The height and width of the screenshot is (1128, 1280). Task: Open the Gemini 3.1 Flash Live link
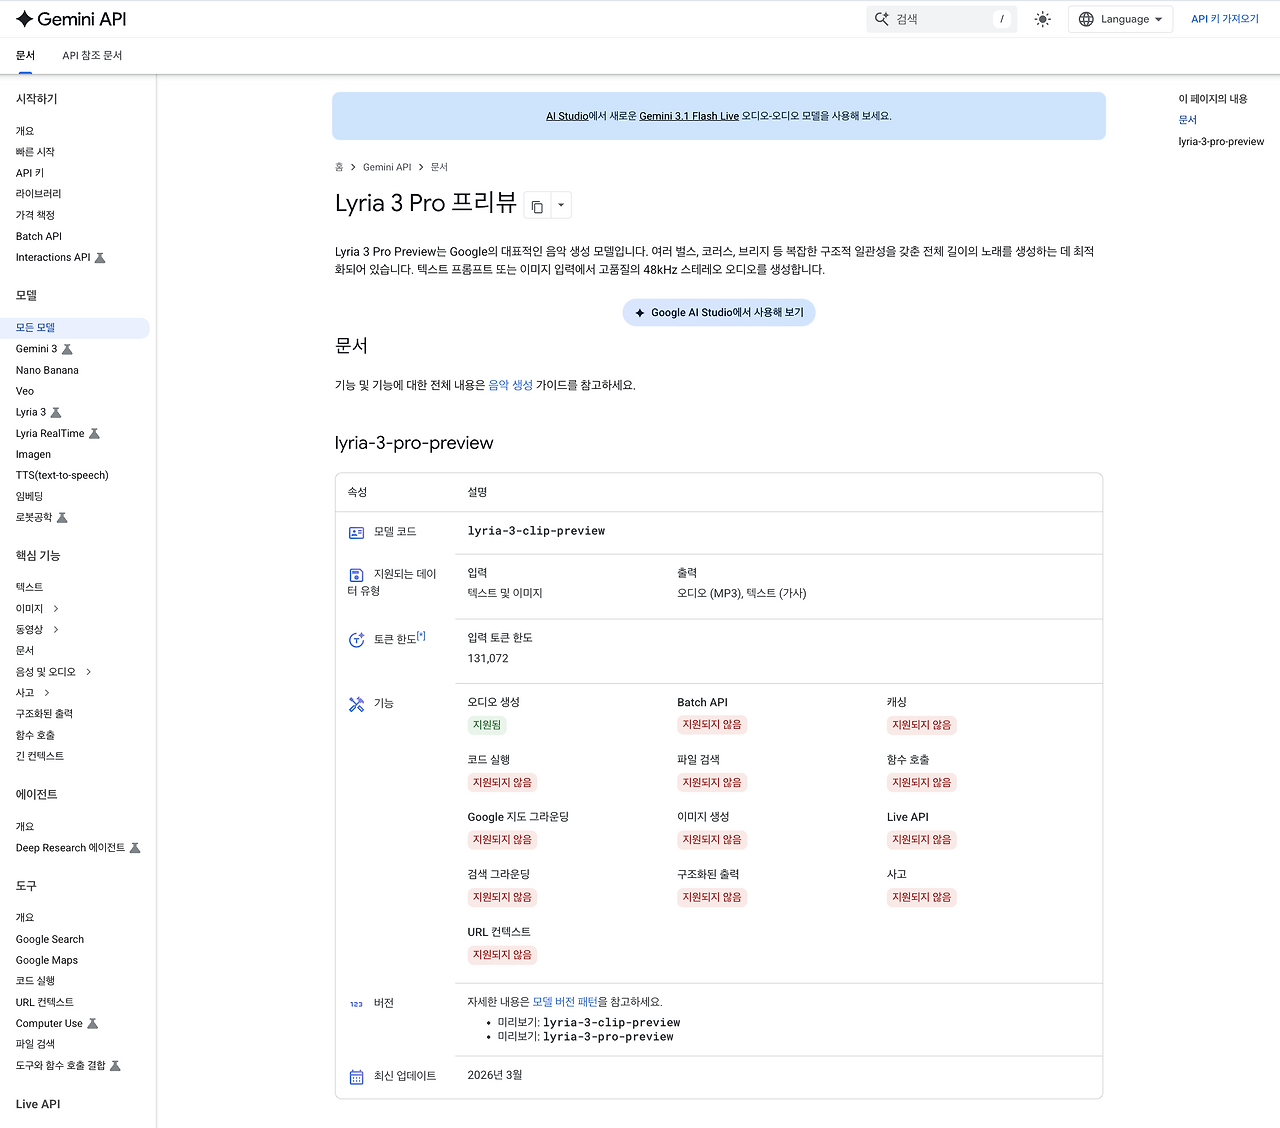tap(689, 116)
